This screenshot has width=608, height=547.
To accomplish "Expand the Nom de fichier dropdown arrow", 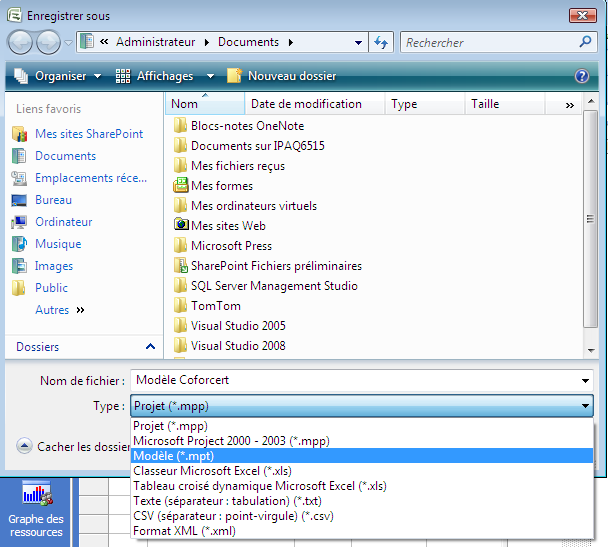I will (585, 381).
